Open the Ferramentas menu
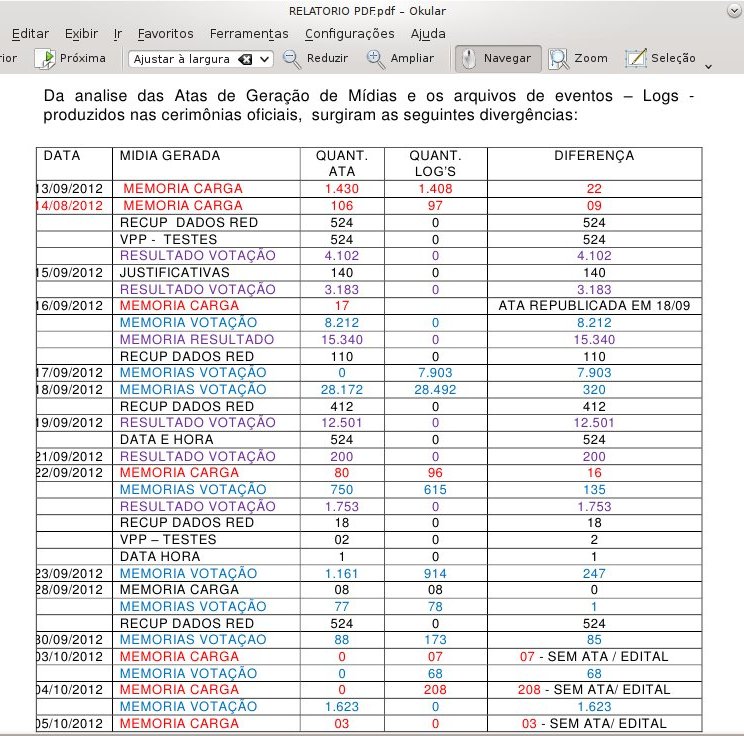Image resolution: width=744 pixels, height=736 pixels. 249,33
